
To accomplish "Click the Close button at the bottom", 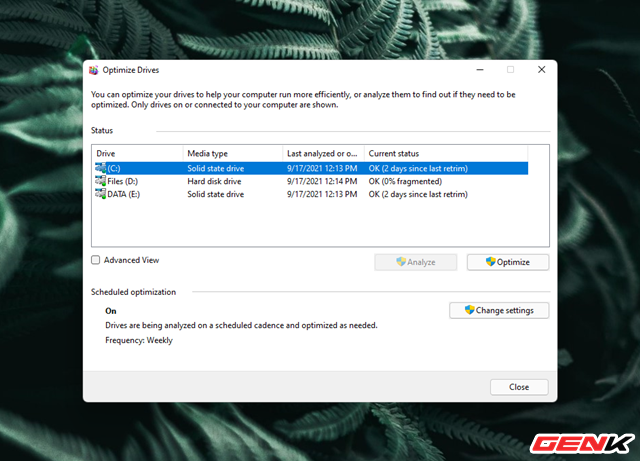I will [x=518, y=387].
